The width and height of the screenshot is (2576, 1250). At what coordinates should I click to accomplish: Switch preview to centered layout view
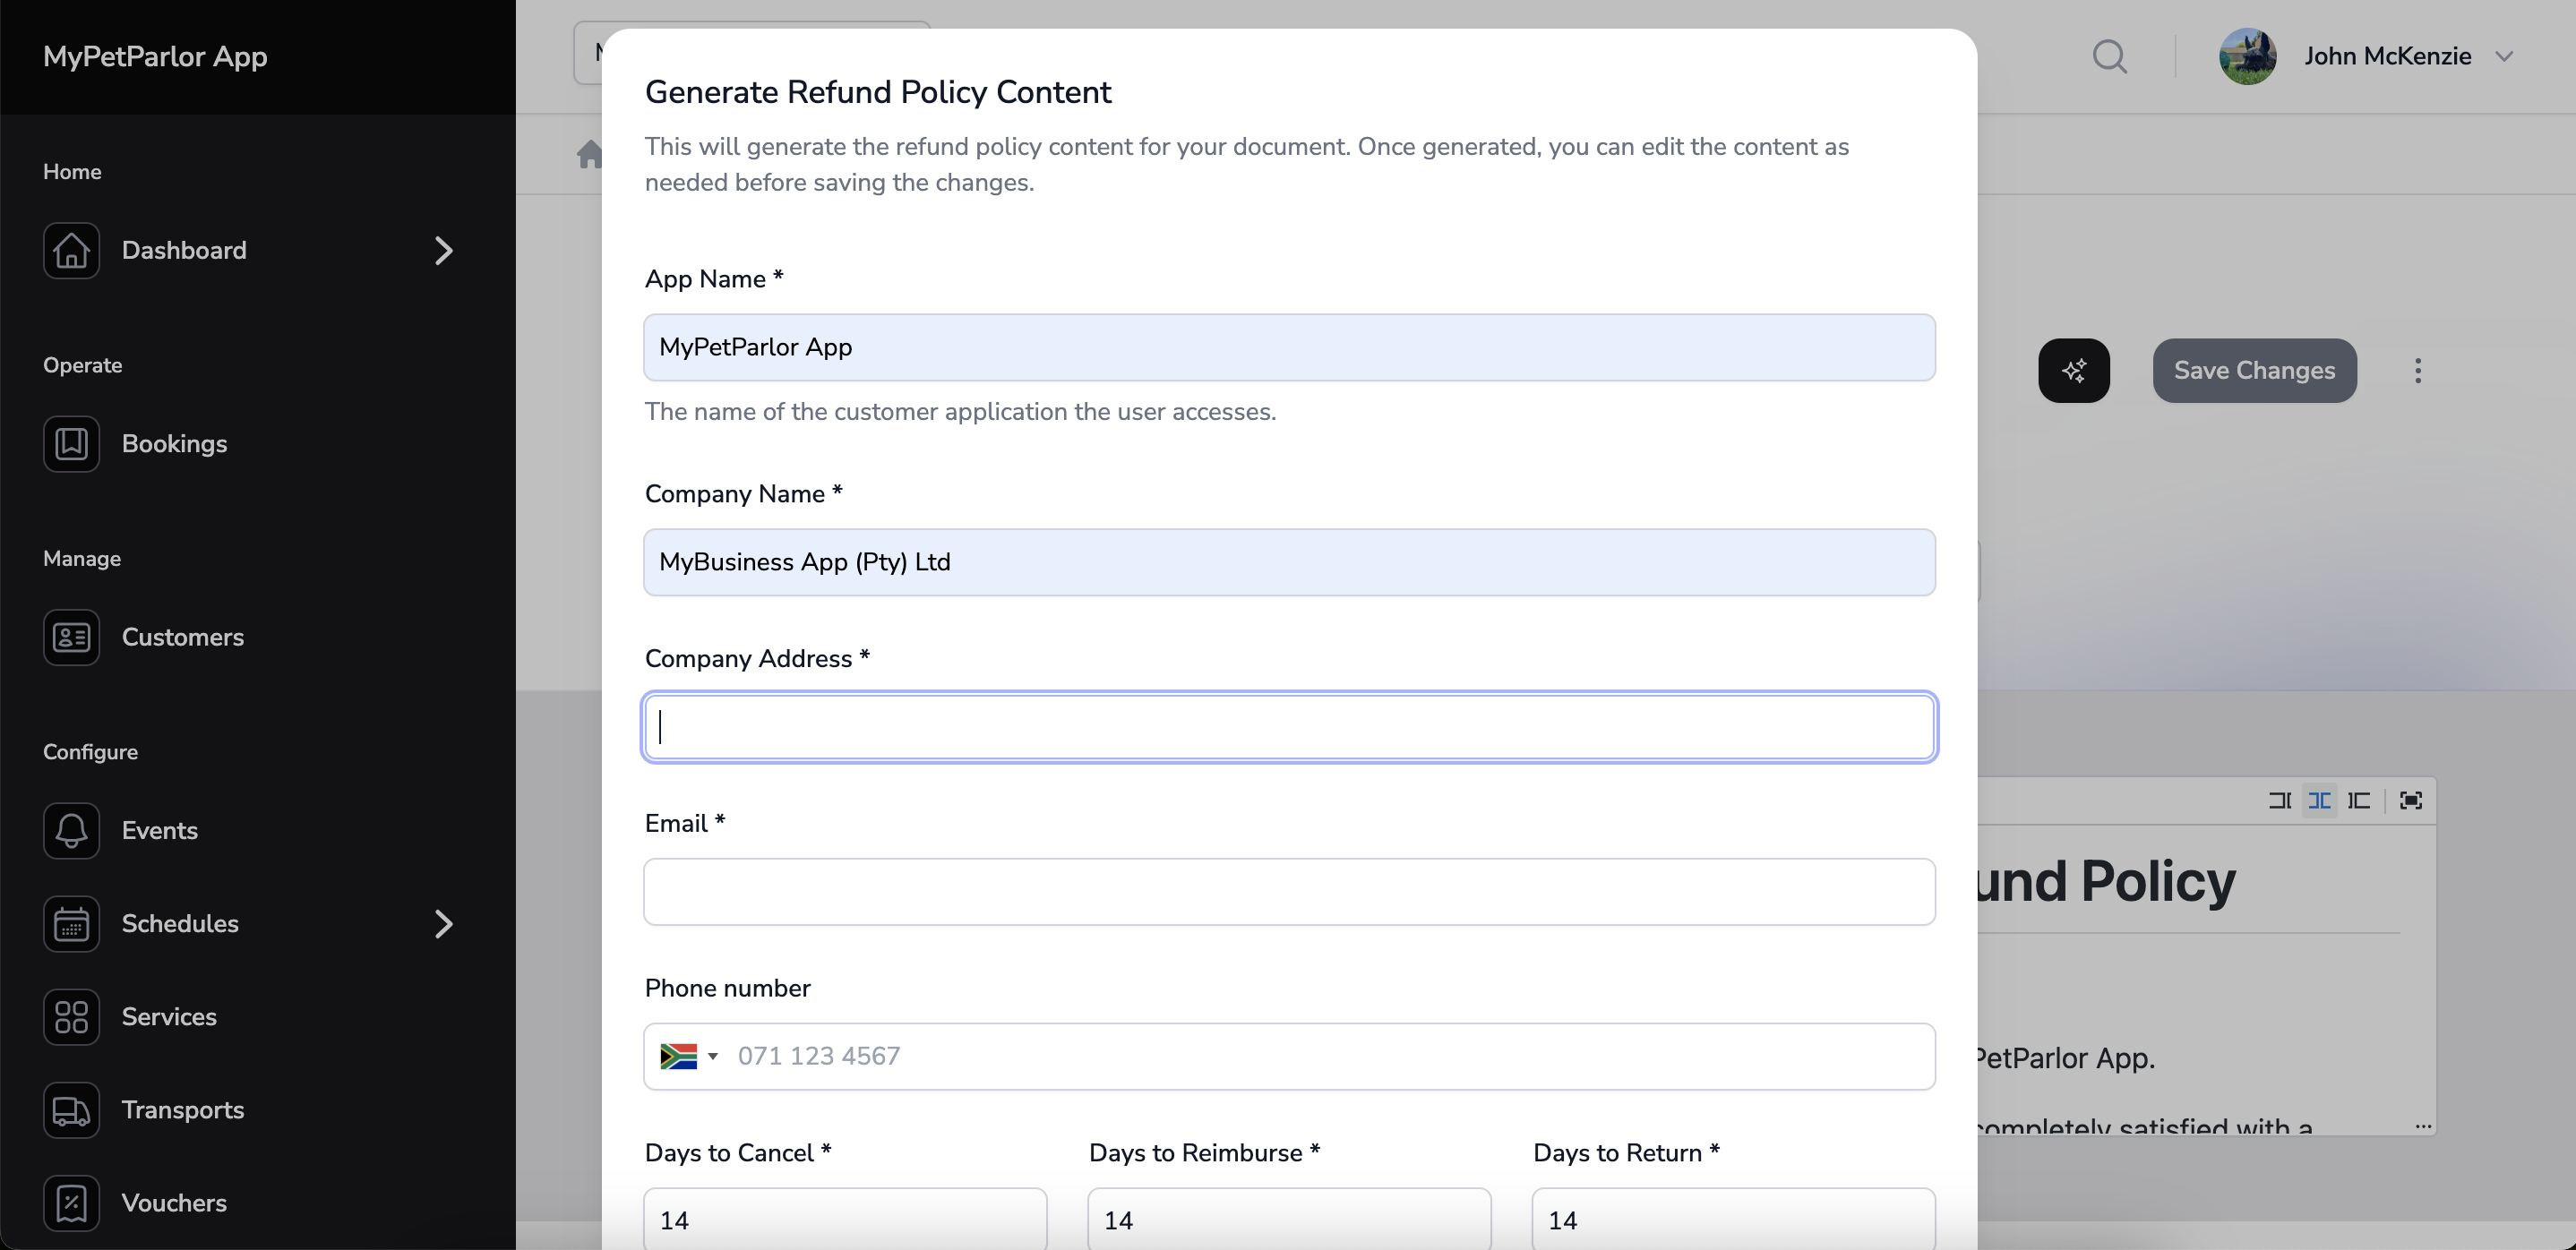pos(2320,800)
